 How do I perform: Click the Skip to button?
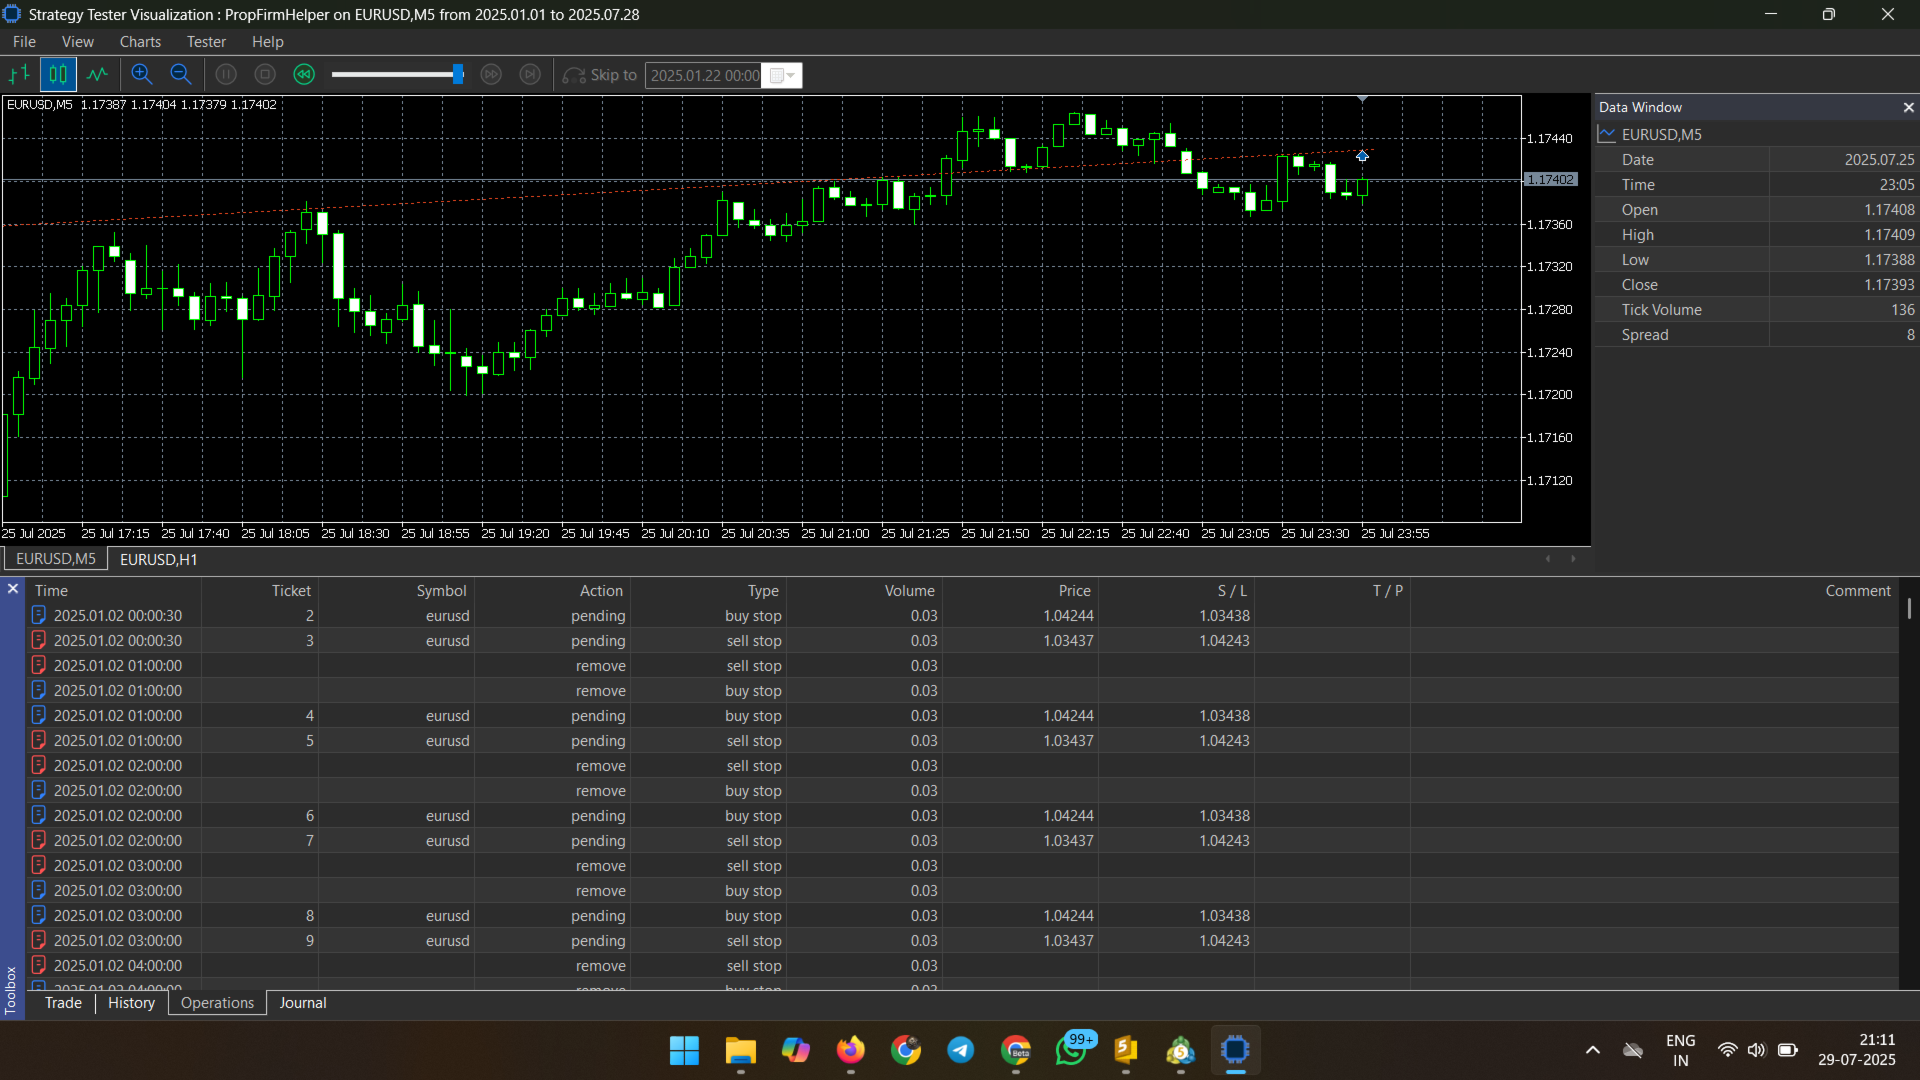point(600,75)
